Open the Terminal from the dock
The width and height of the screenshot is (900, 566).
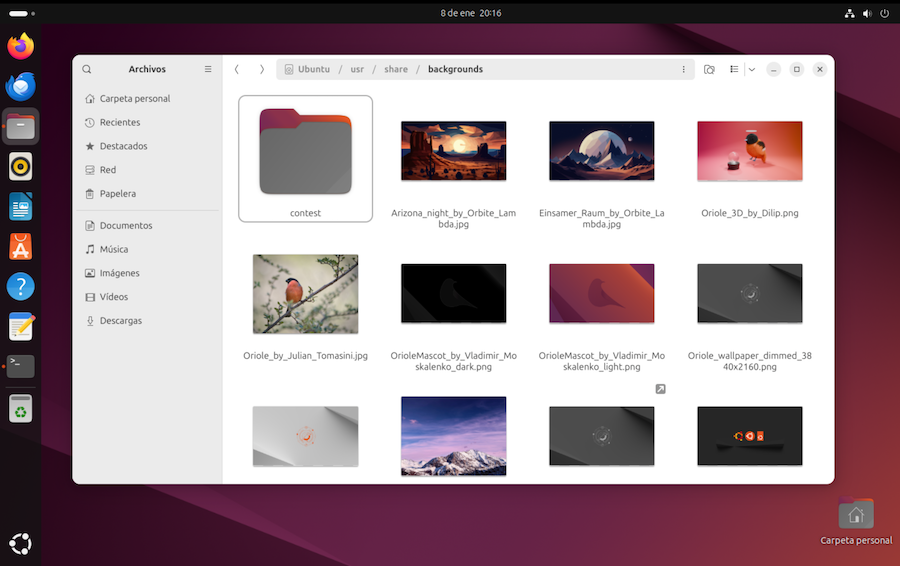point(20,366)
